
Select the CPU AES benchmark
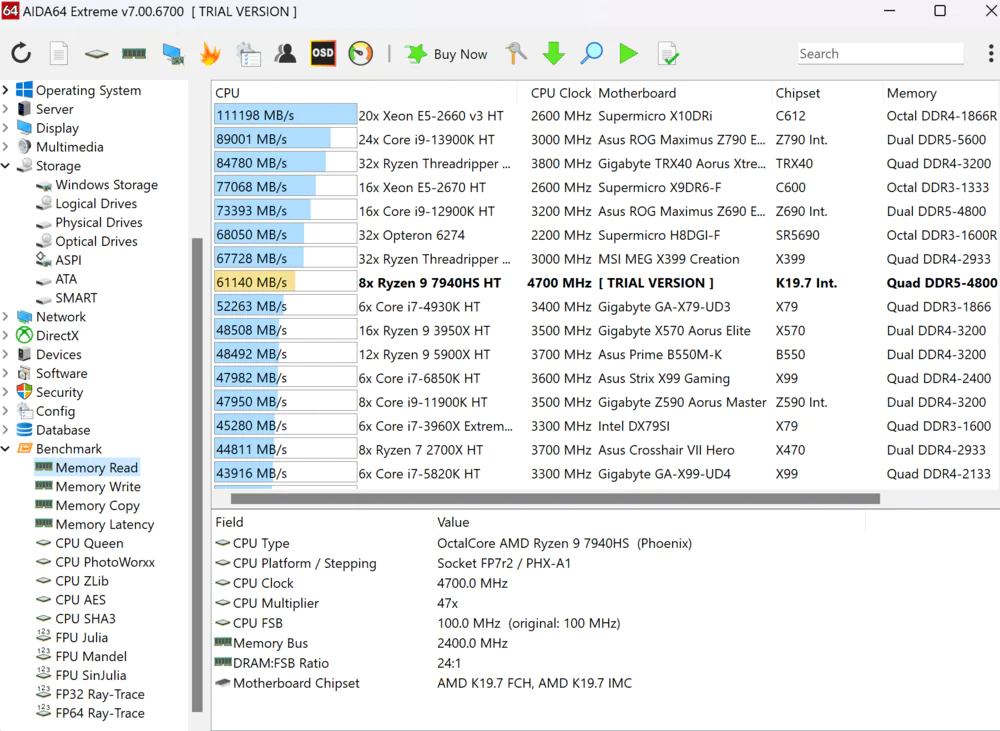71,600
